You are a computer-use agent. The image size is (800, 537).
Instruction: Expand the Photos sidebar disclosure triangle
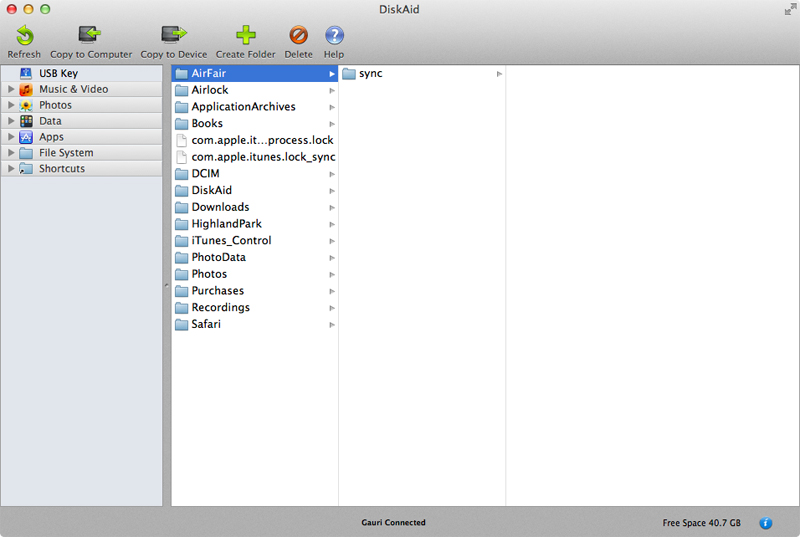pyautogui.click(x=11, y=105)
